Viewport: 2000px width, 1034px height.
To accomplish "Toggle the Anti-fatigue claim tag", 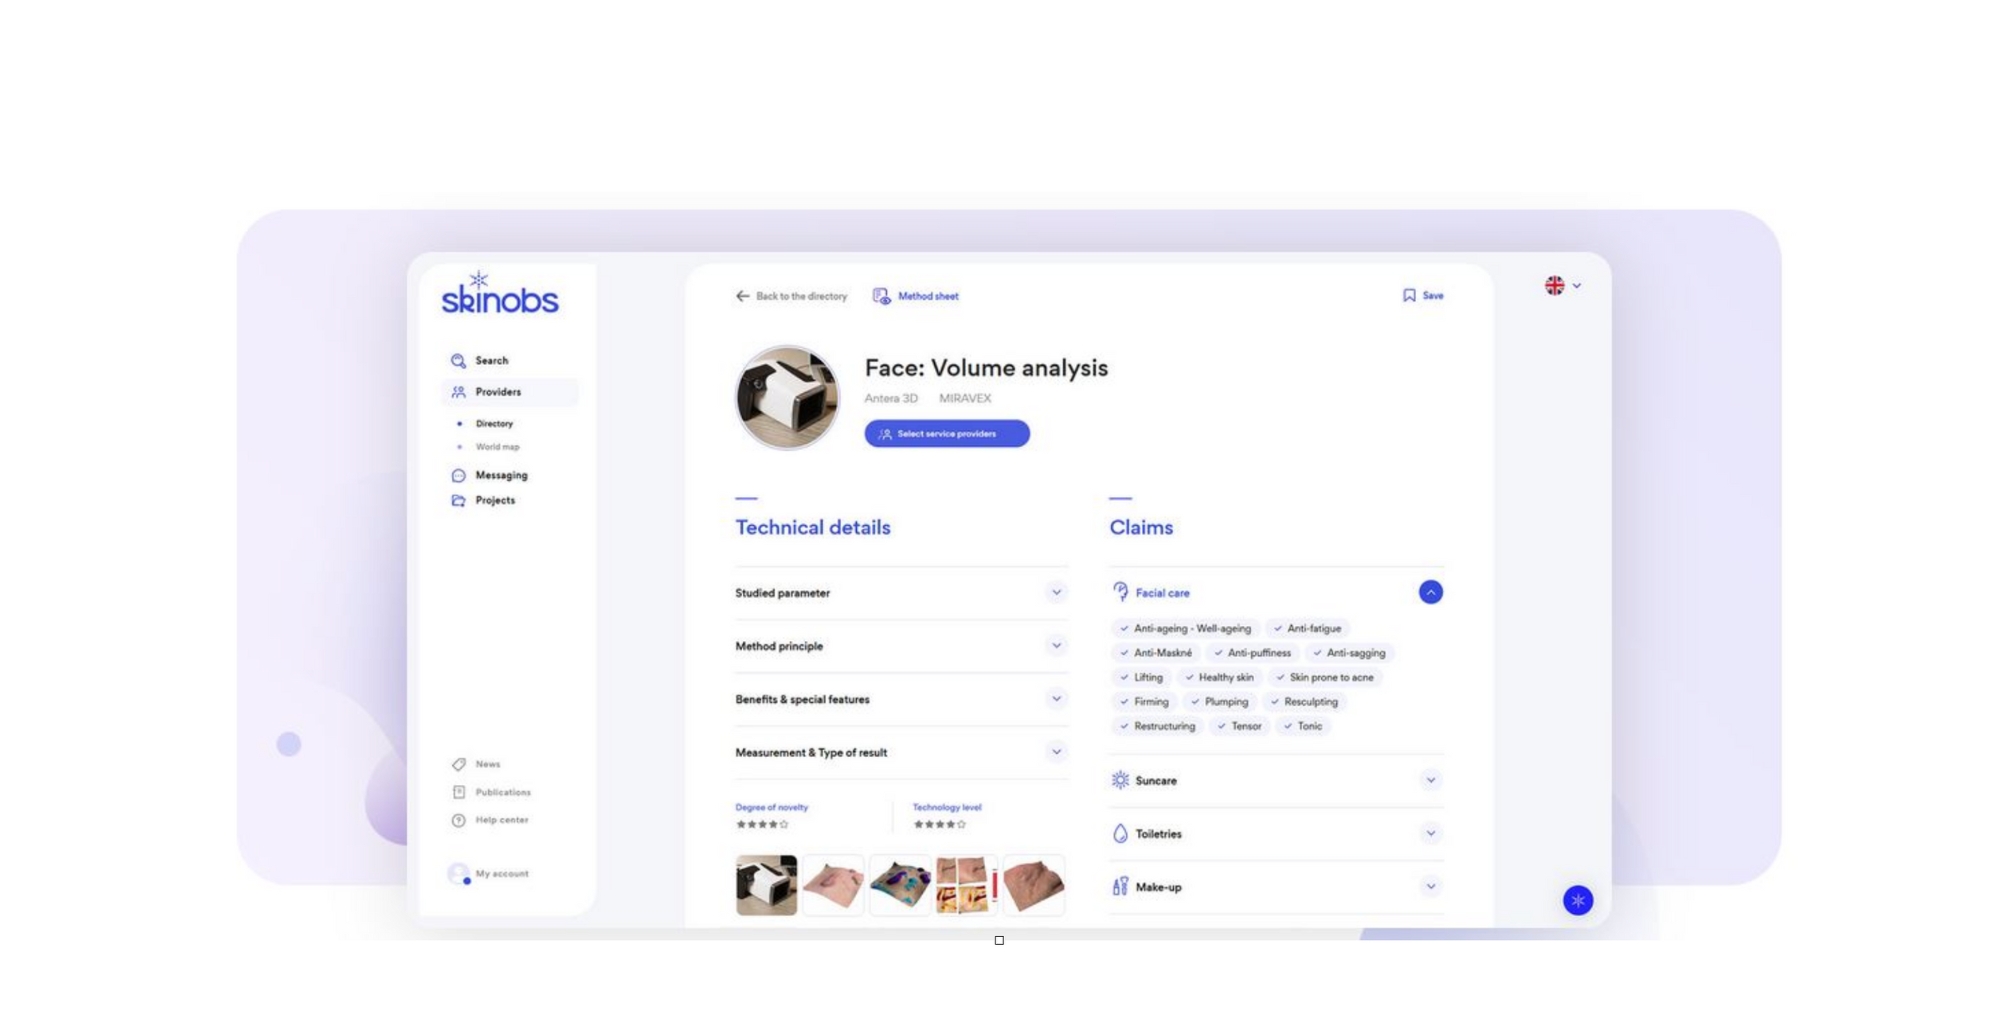I will click(1307, 628).
